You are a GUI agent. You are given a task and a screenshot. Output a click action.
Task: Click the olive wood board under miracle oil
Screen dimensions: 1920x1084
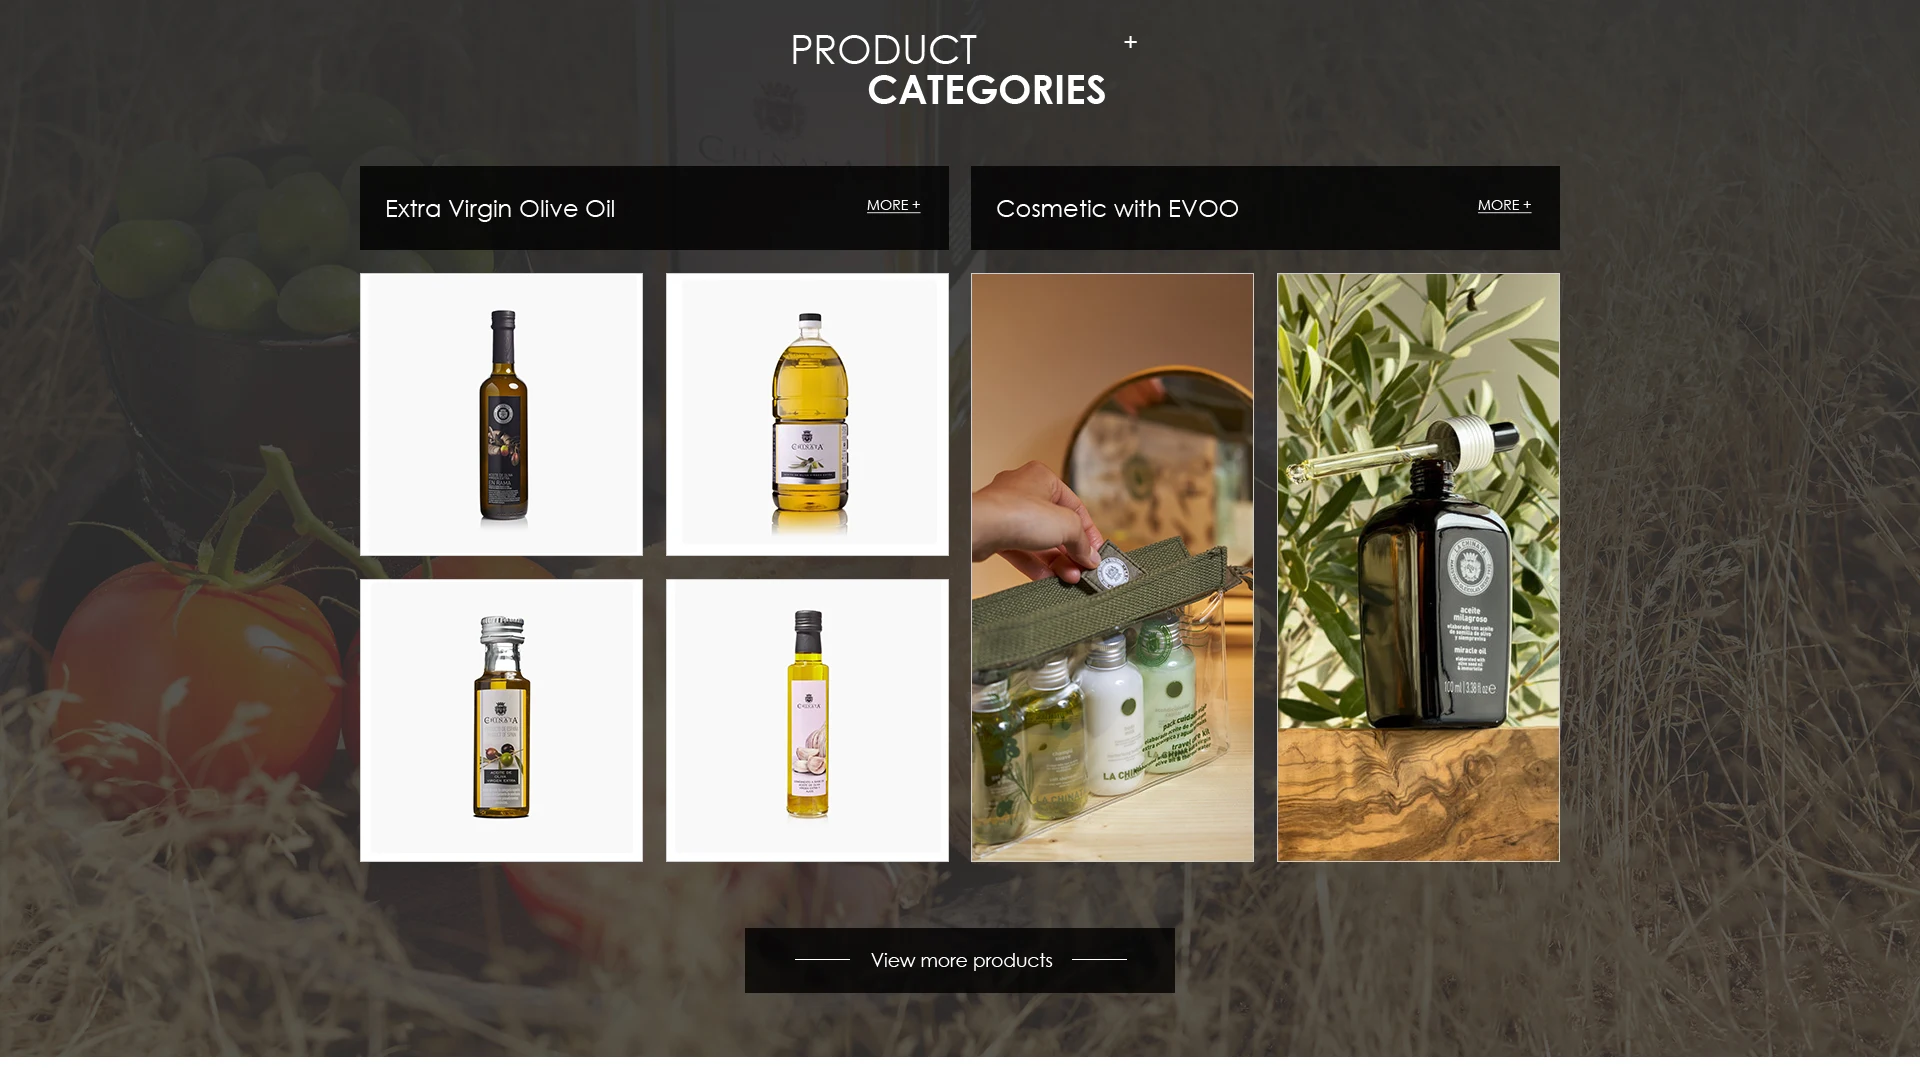[x=1418, y=794]
